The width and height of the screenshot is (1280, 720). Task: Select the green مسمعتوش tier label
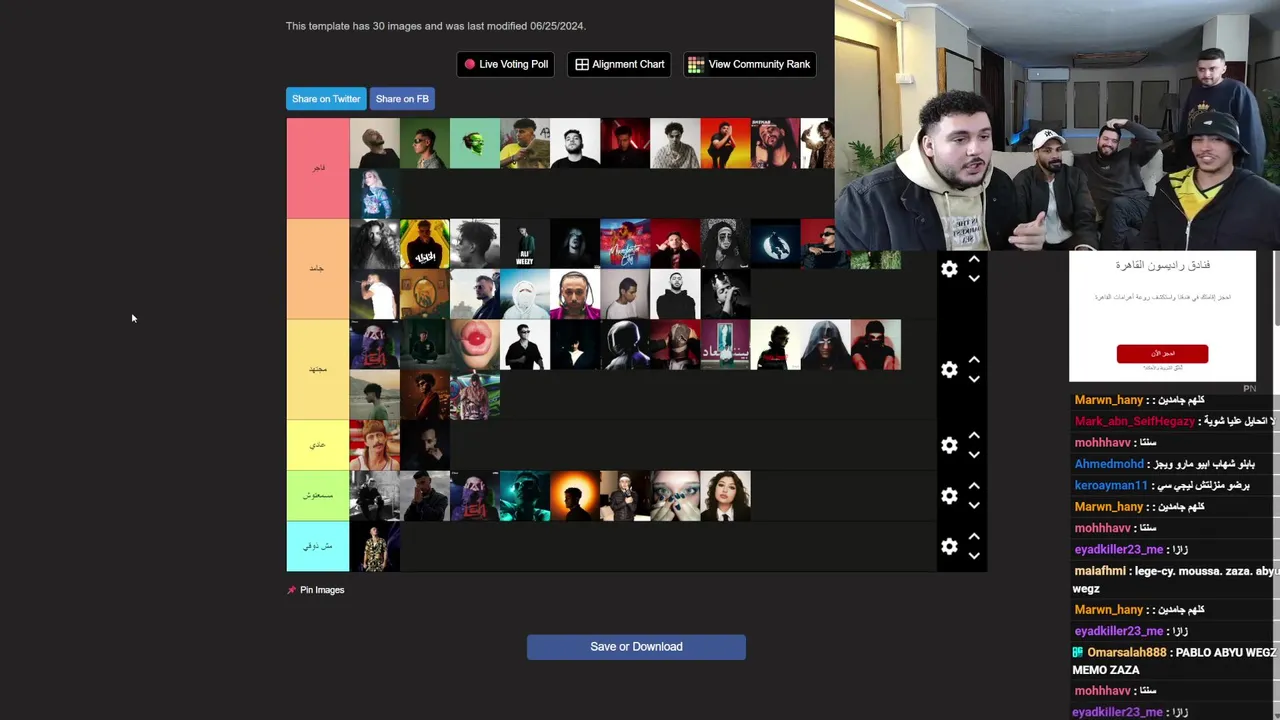[x=318, y=496]
